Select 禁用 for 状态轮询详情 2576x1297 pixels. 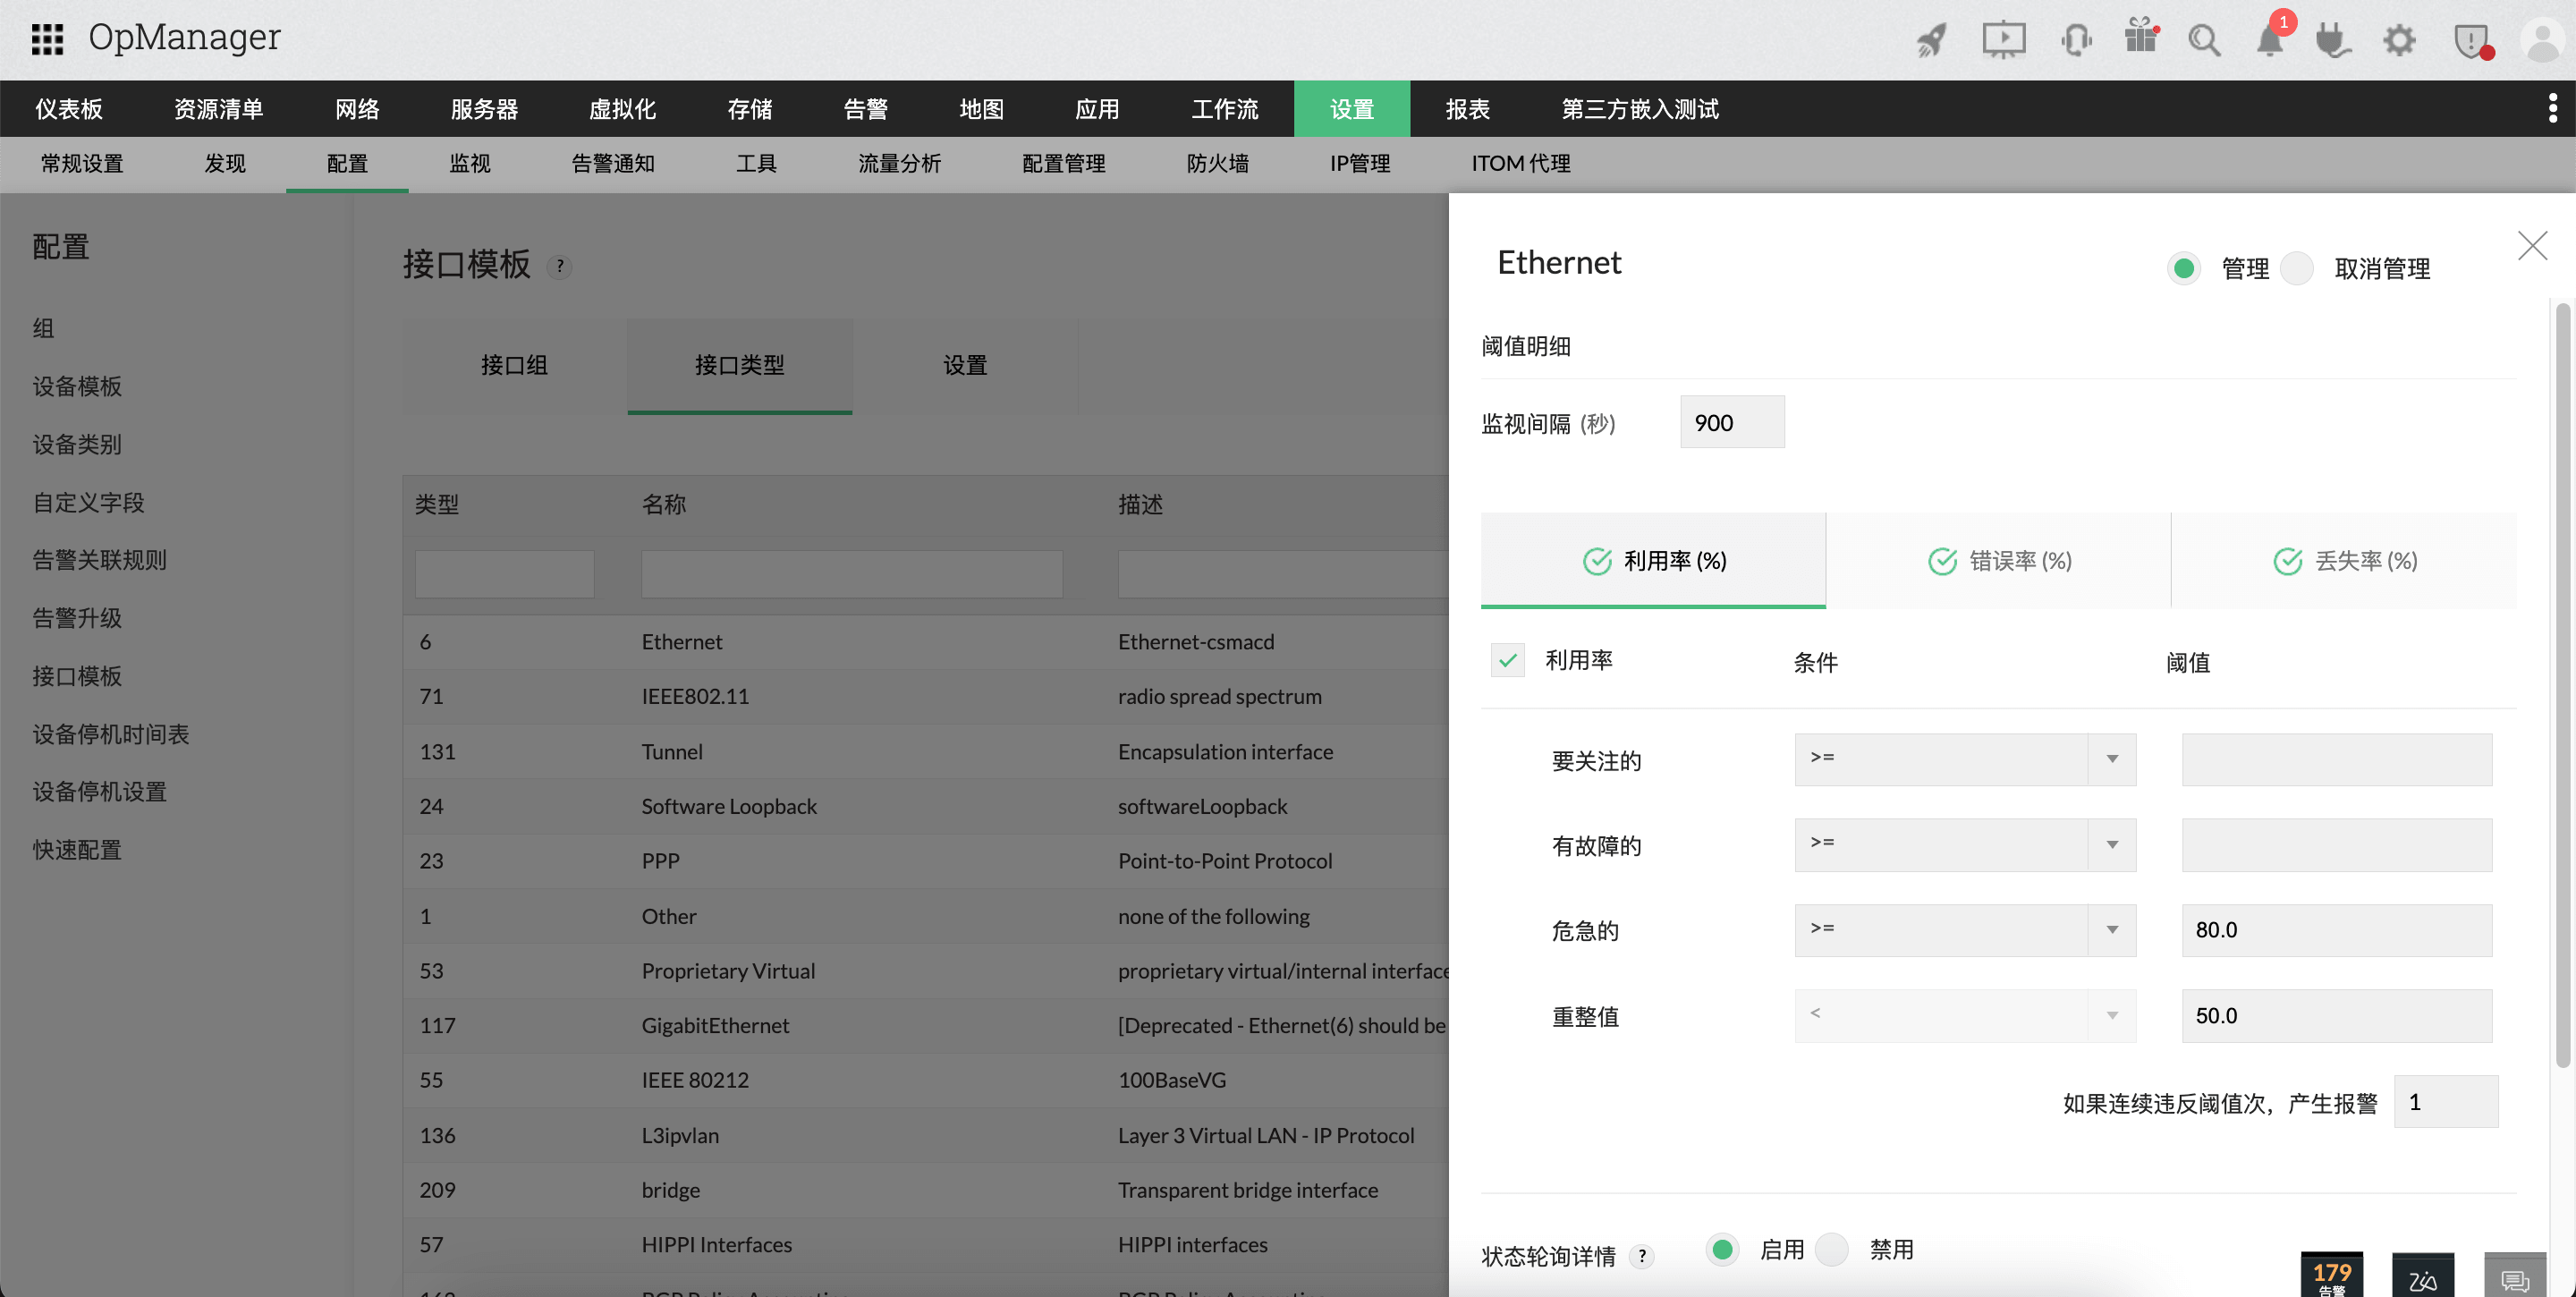(1833, 1249)
